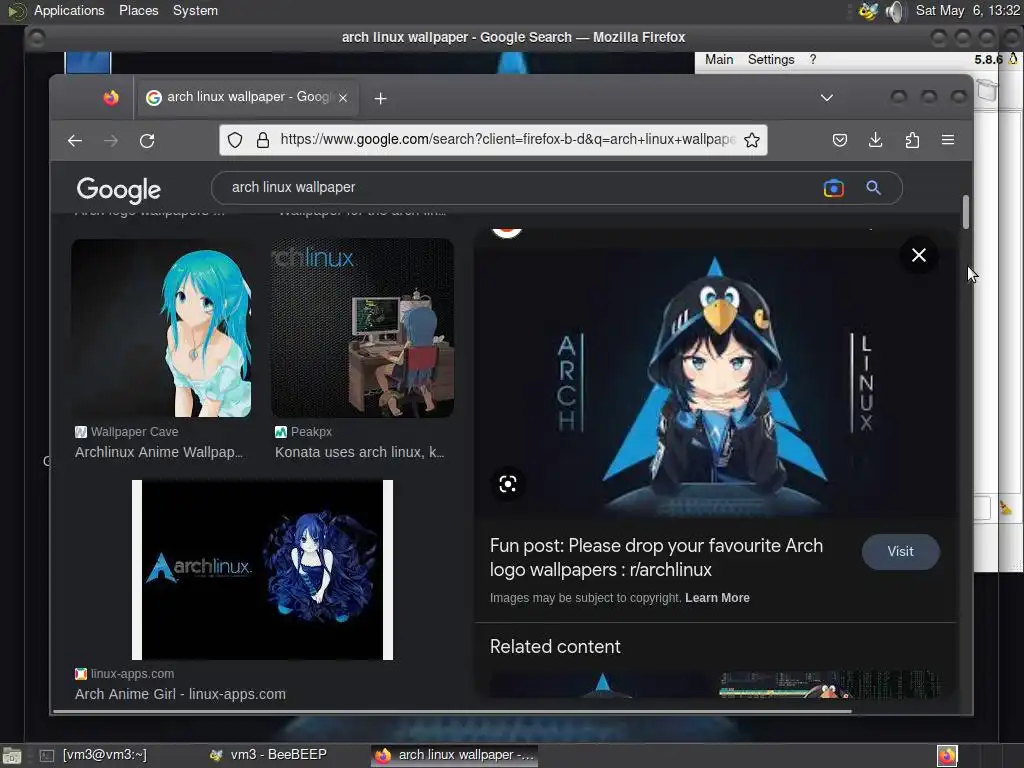The width and height of the screenshot is (1024, 768).
Task: Click the Firefox View icon in the tab bar
Action: (111, 98)
